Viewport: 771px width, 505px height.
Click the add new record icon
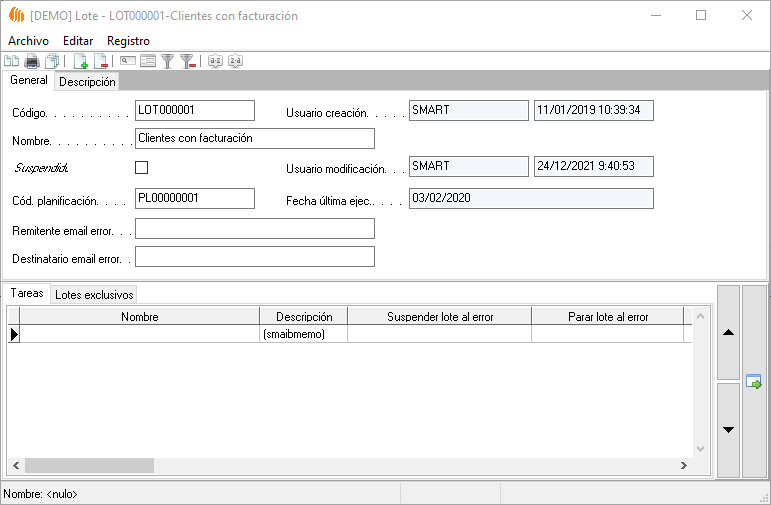pos(81,61)
